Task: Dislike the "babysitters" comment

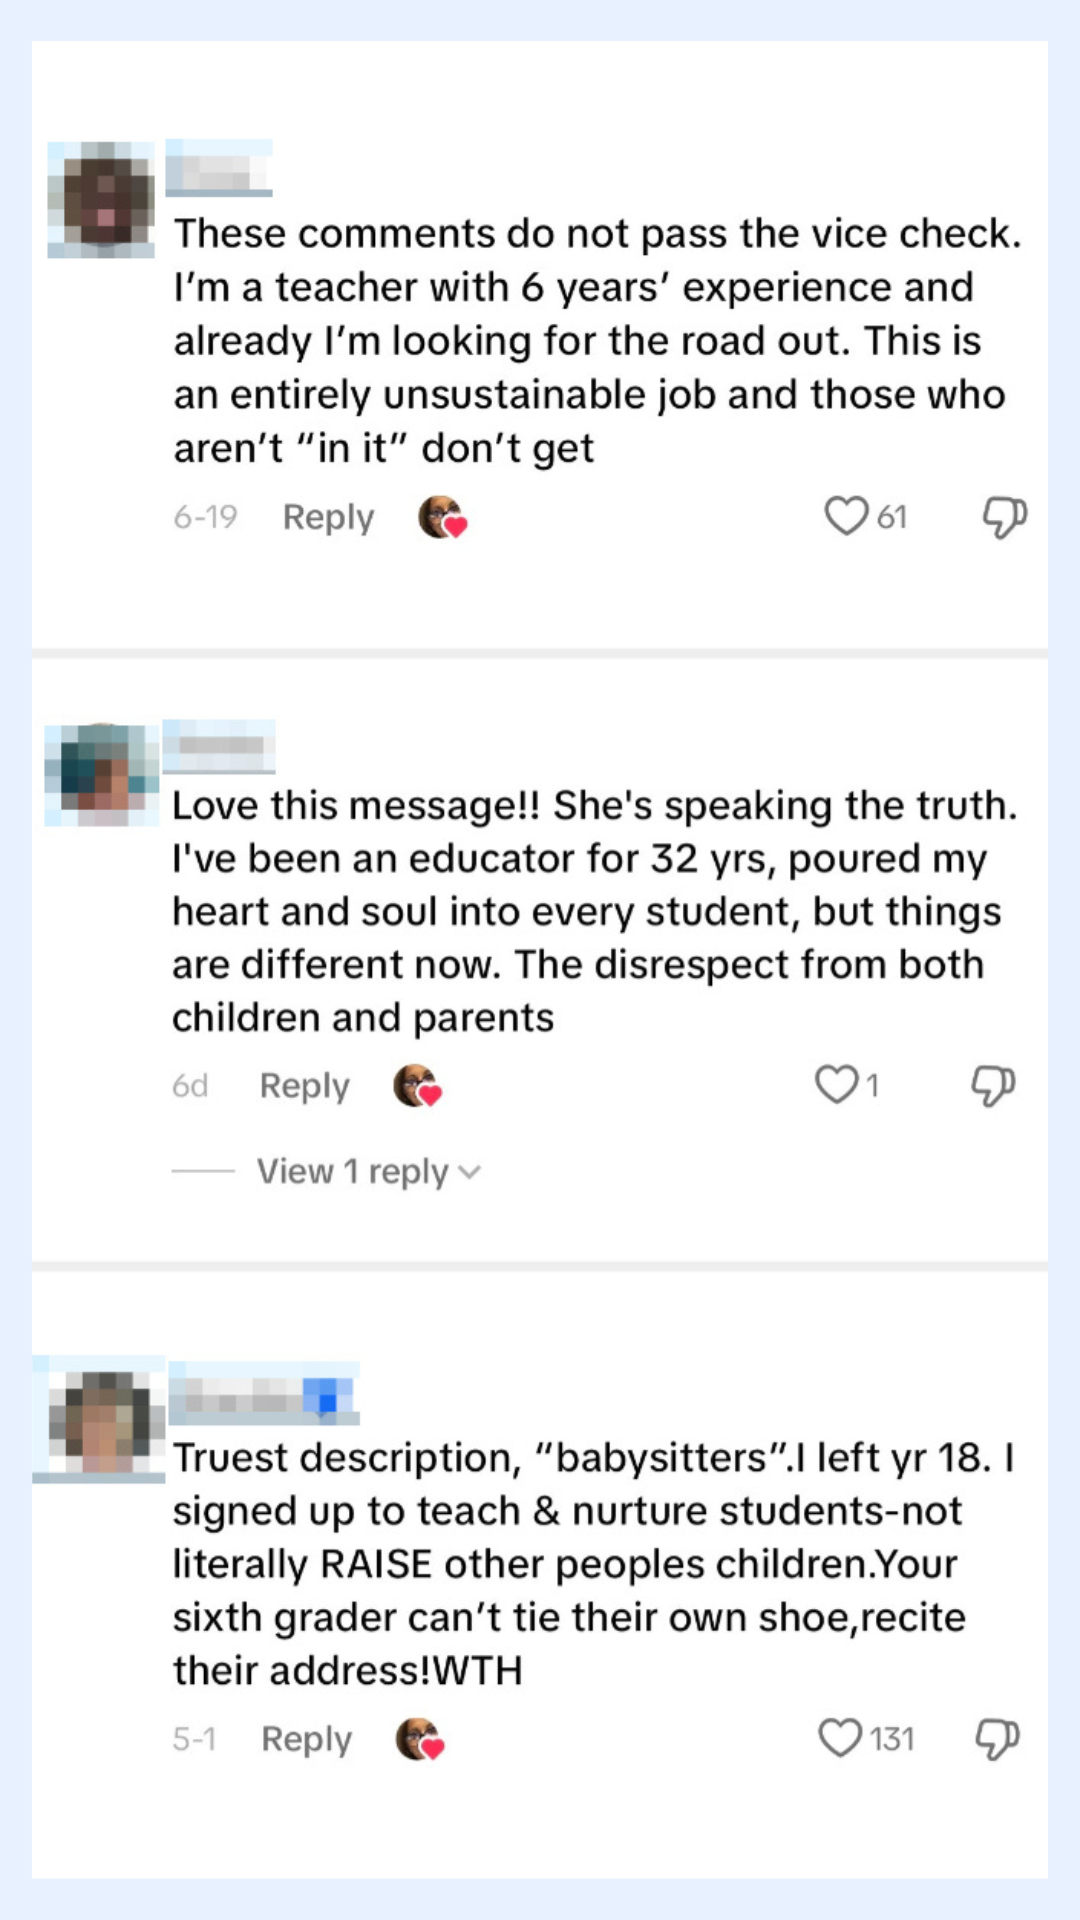Action: click(x=997, y=1738)
